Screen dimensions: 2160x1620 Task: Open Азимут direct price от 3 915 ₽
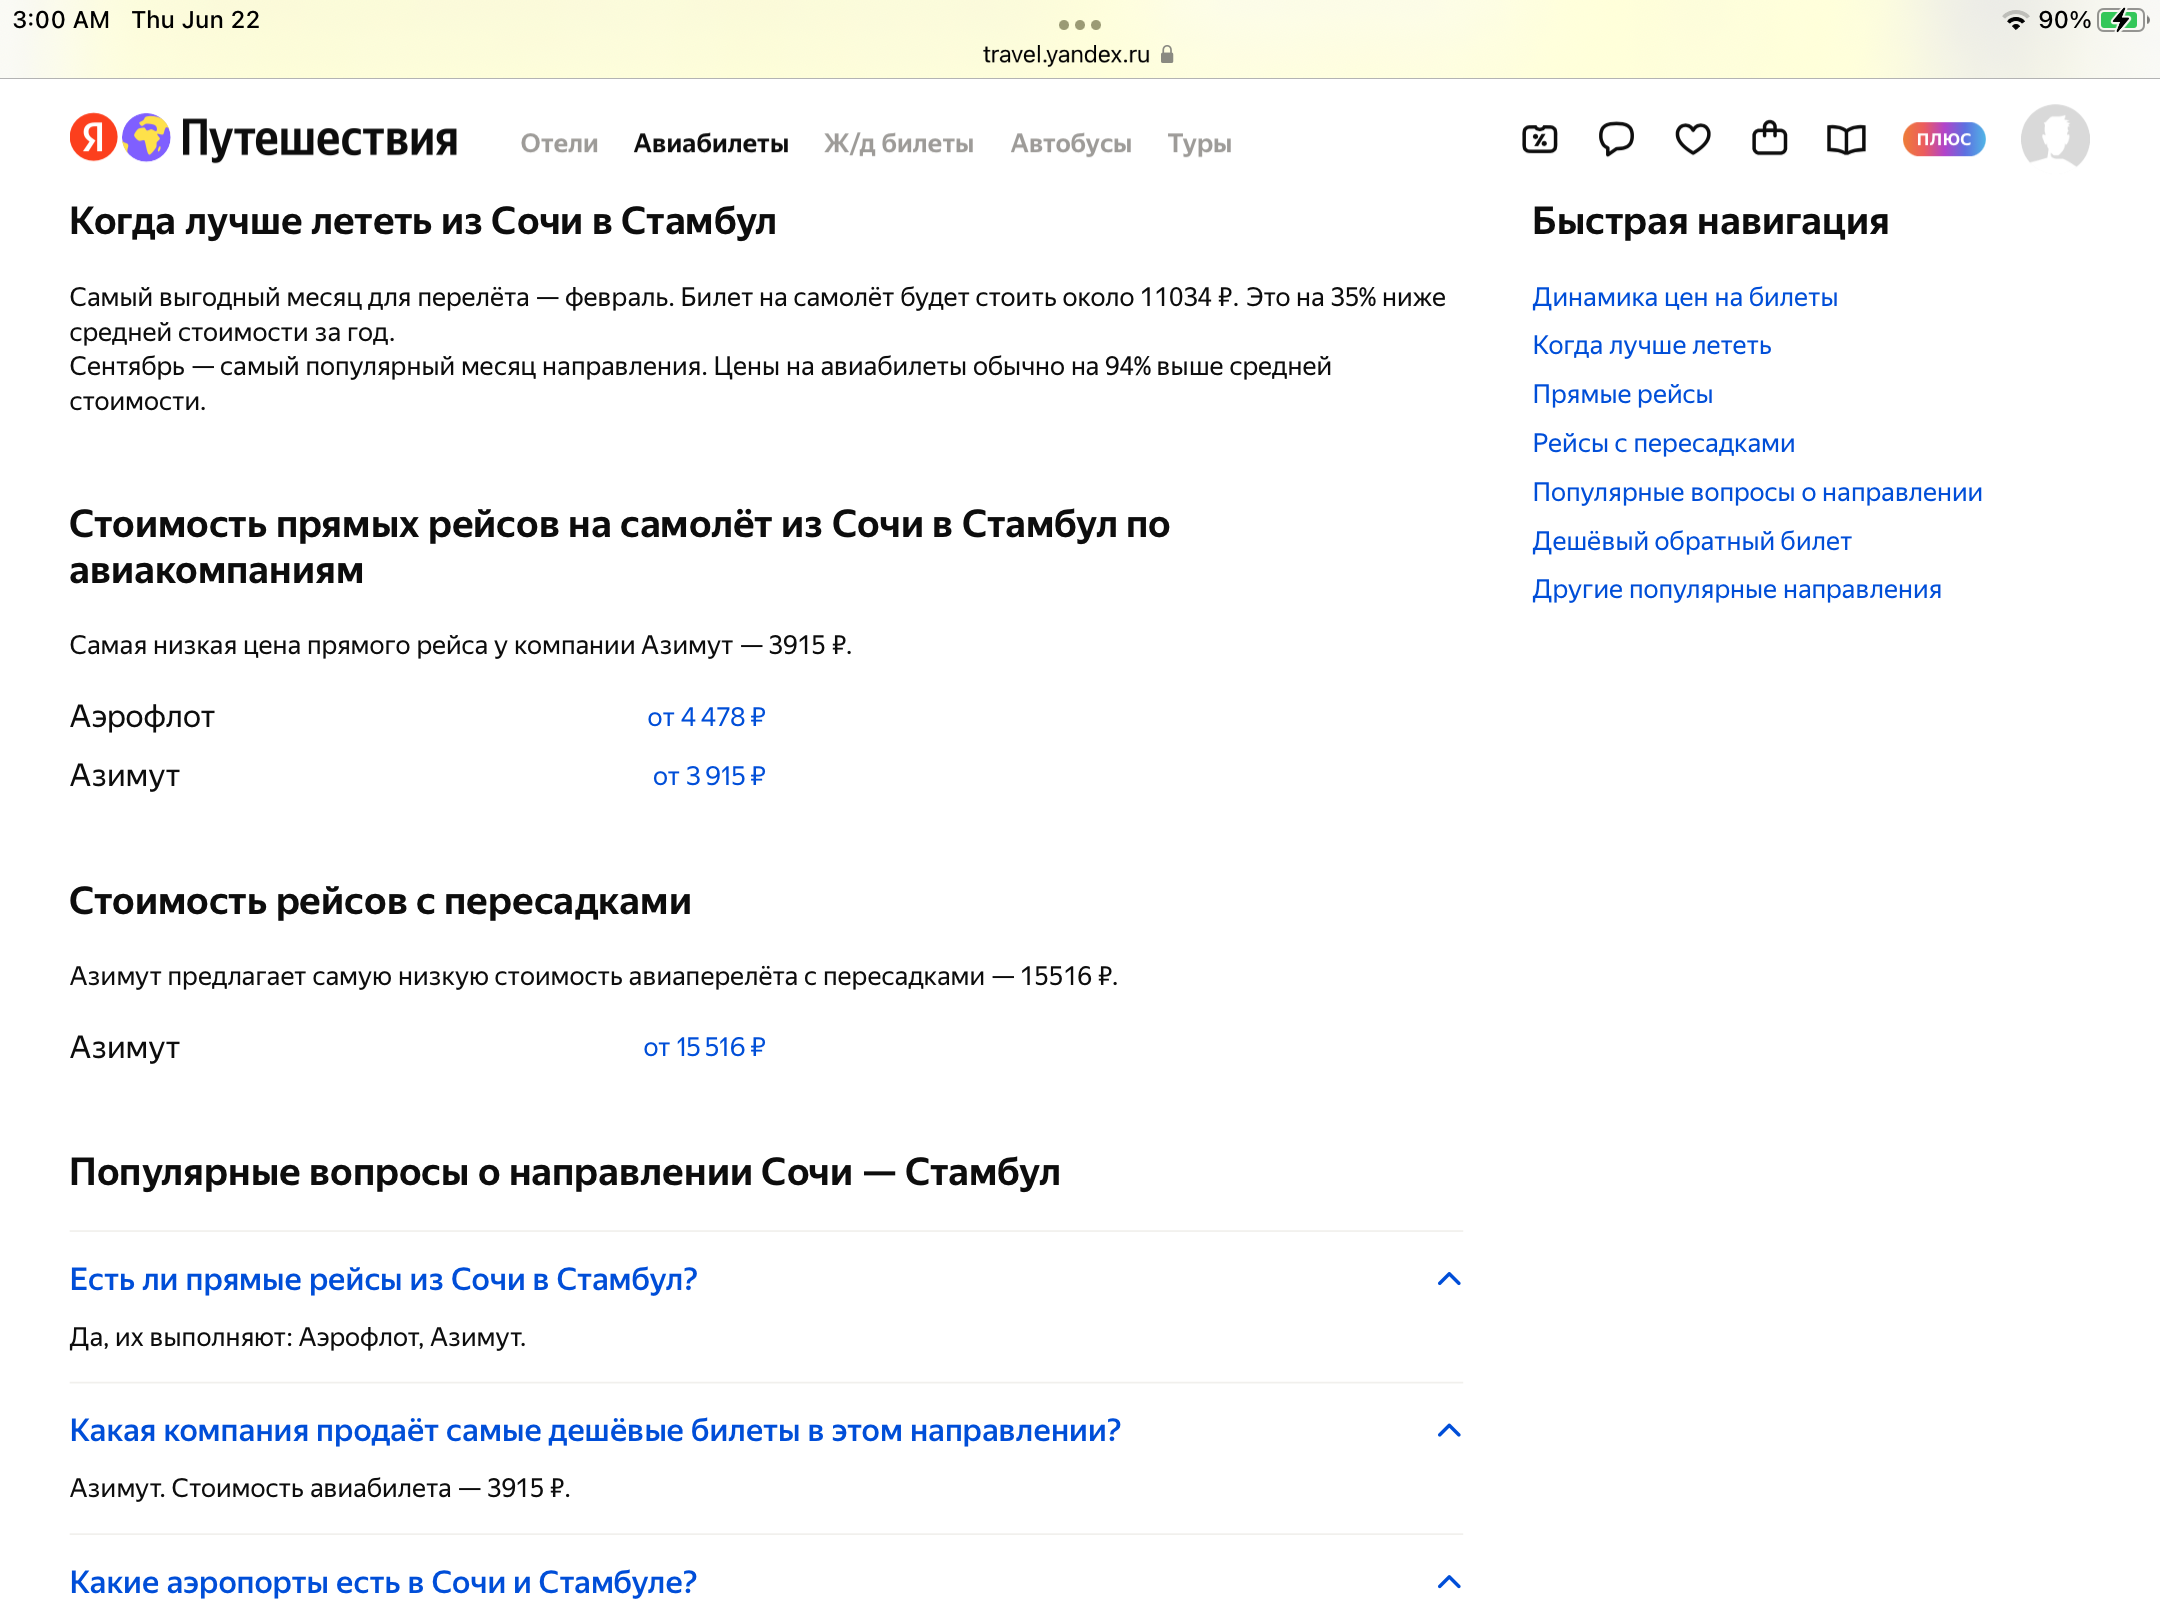[x=708, y=776]
